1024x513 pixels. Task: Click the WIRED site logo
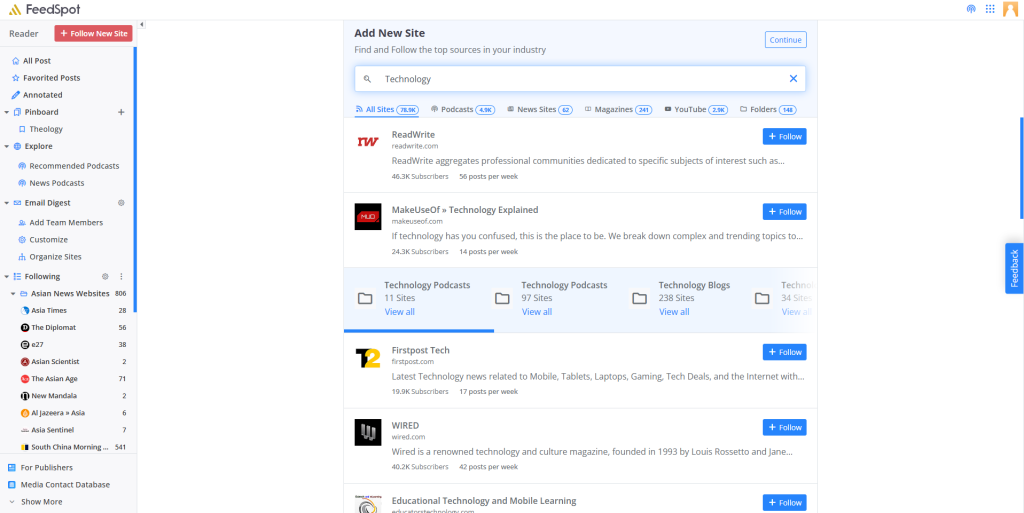(368, 432)
